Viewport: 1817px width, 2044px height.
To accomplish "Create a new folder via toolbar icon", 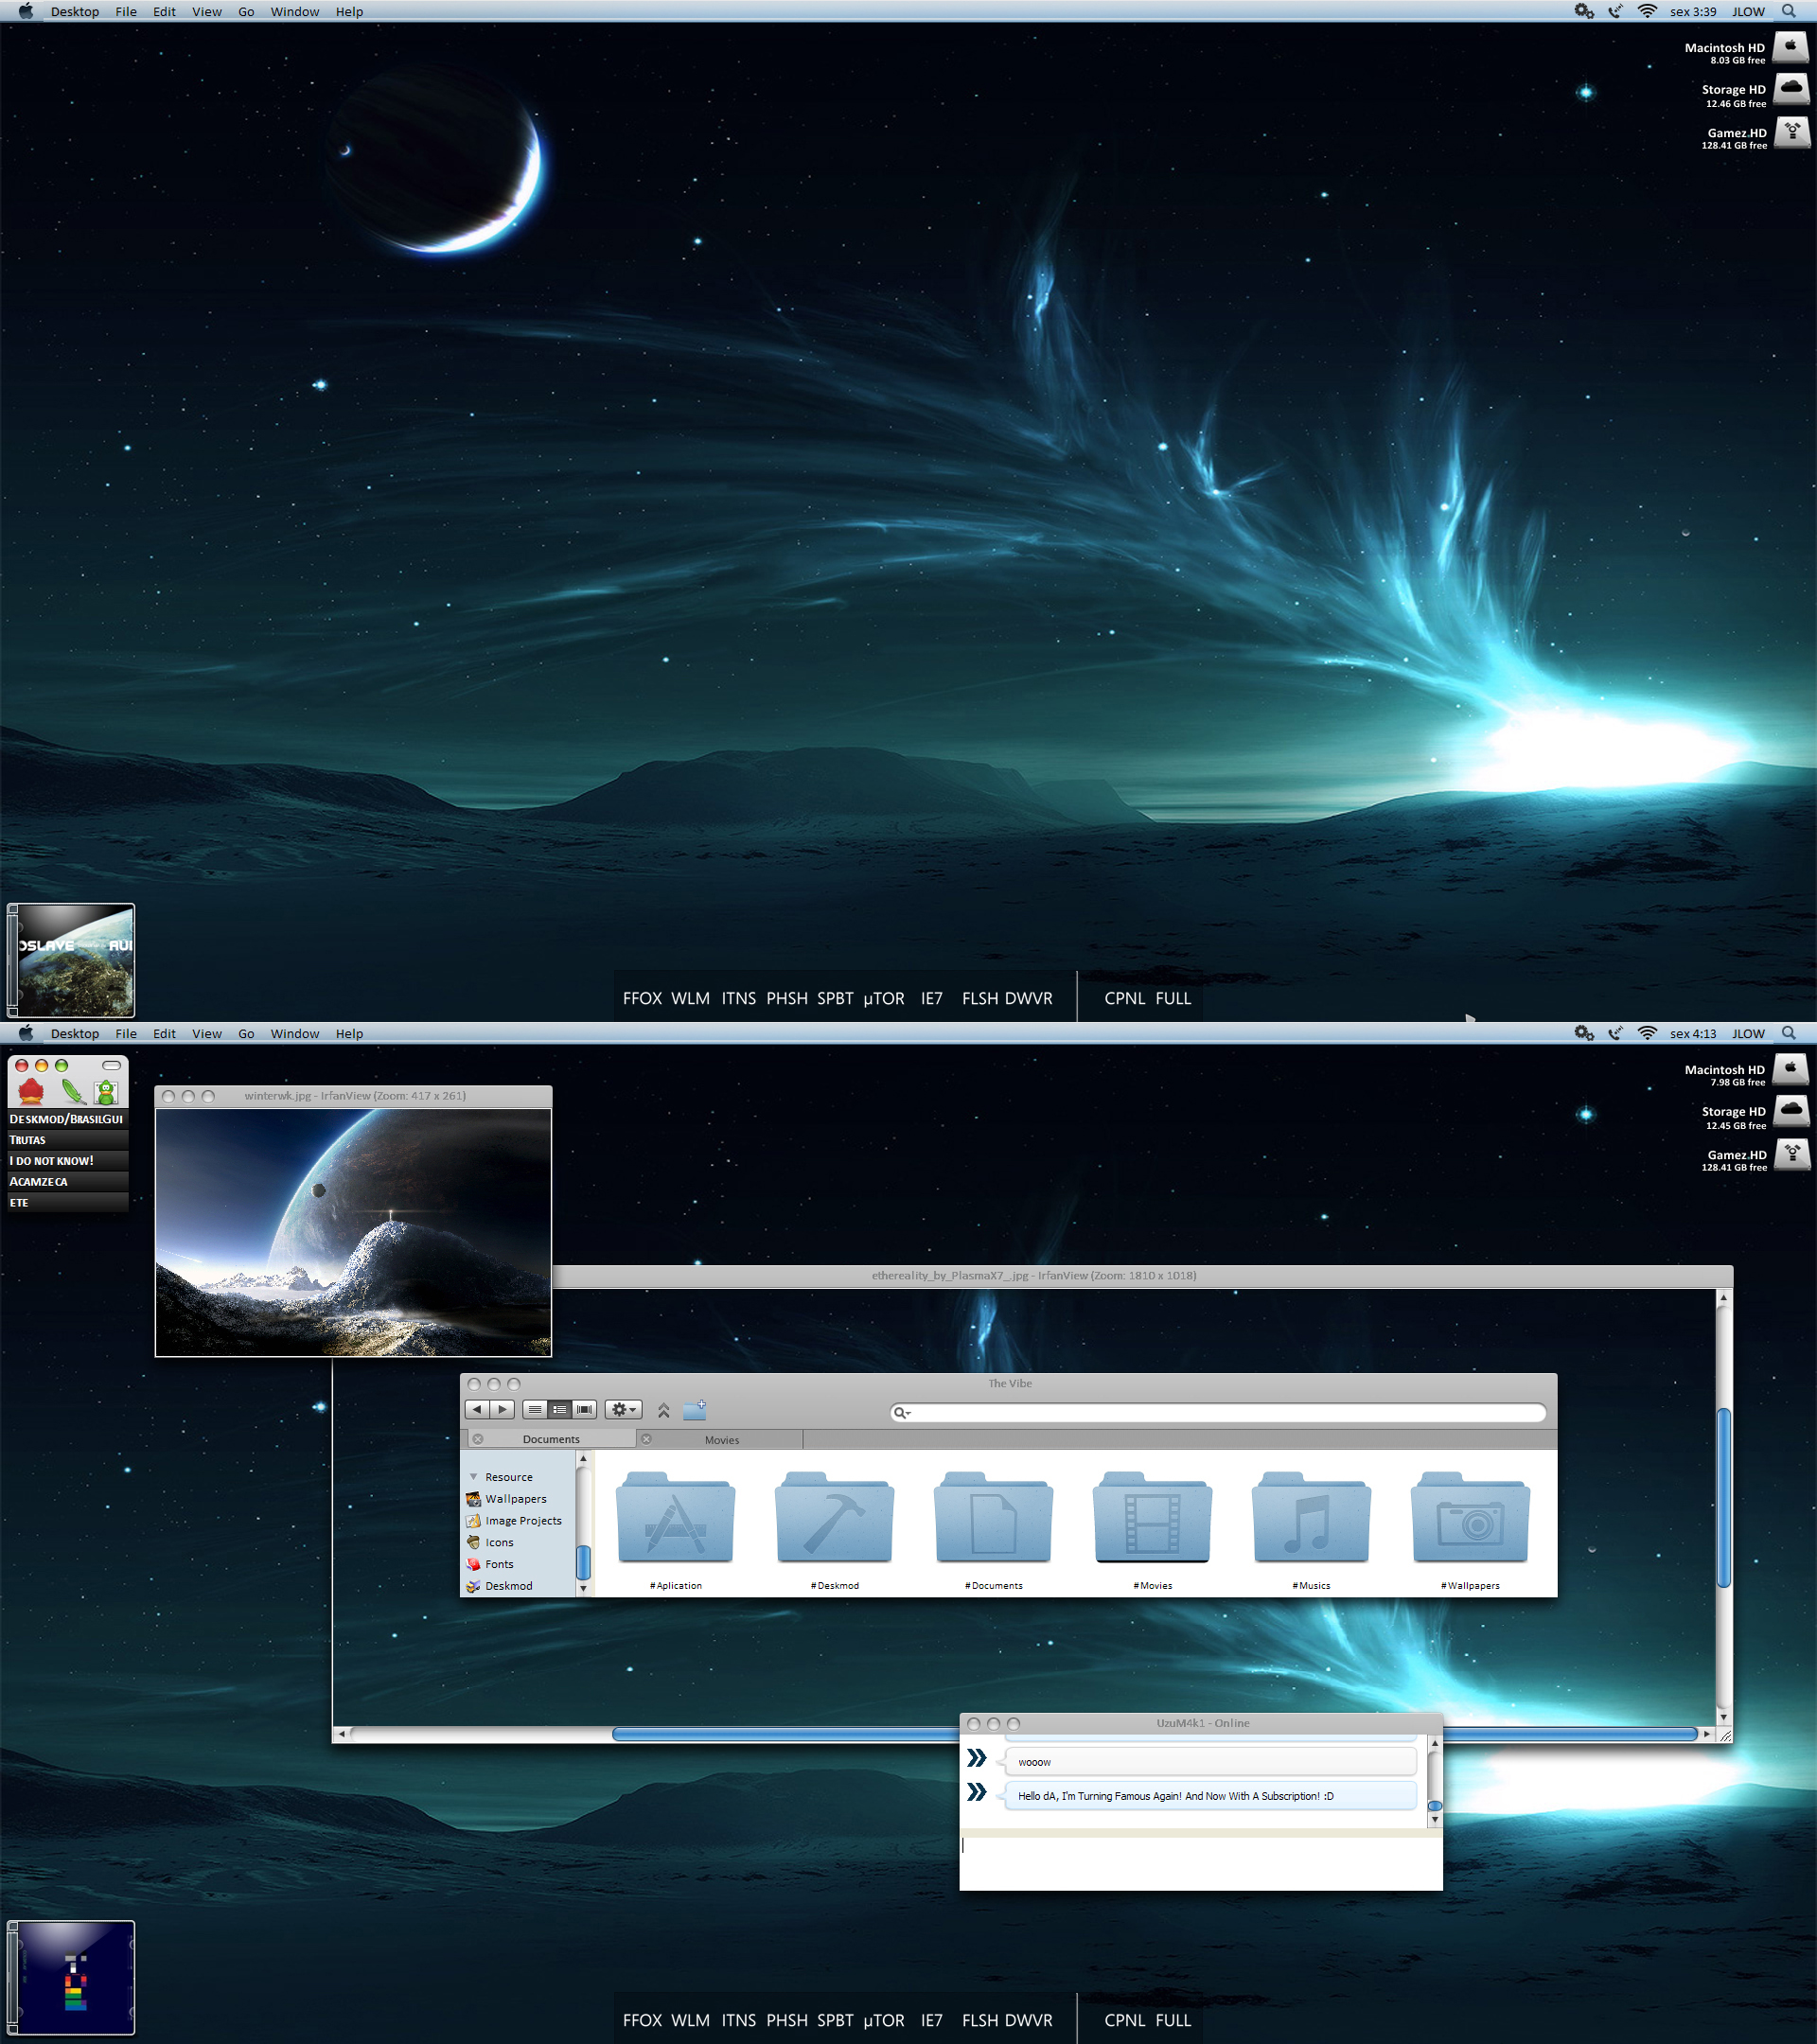I will (695, 1410).
